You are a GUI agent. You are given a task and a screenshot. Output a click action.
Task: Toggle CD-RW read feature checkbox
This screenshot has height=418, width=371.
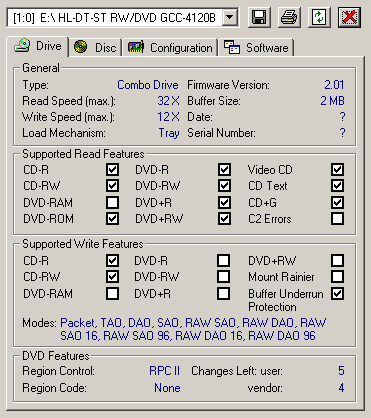pyautogui.click(x=113, y=185)
